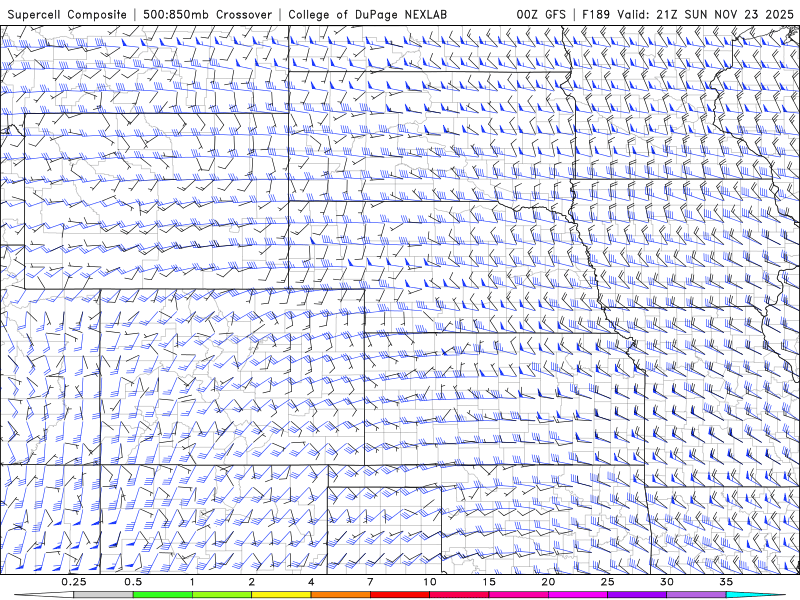Viewport: 800px width, 600px height.
Task: Select the orange swatch between 4 and 7
Action: click(x=340, y=595)
